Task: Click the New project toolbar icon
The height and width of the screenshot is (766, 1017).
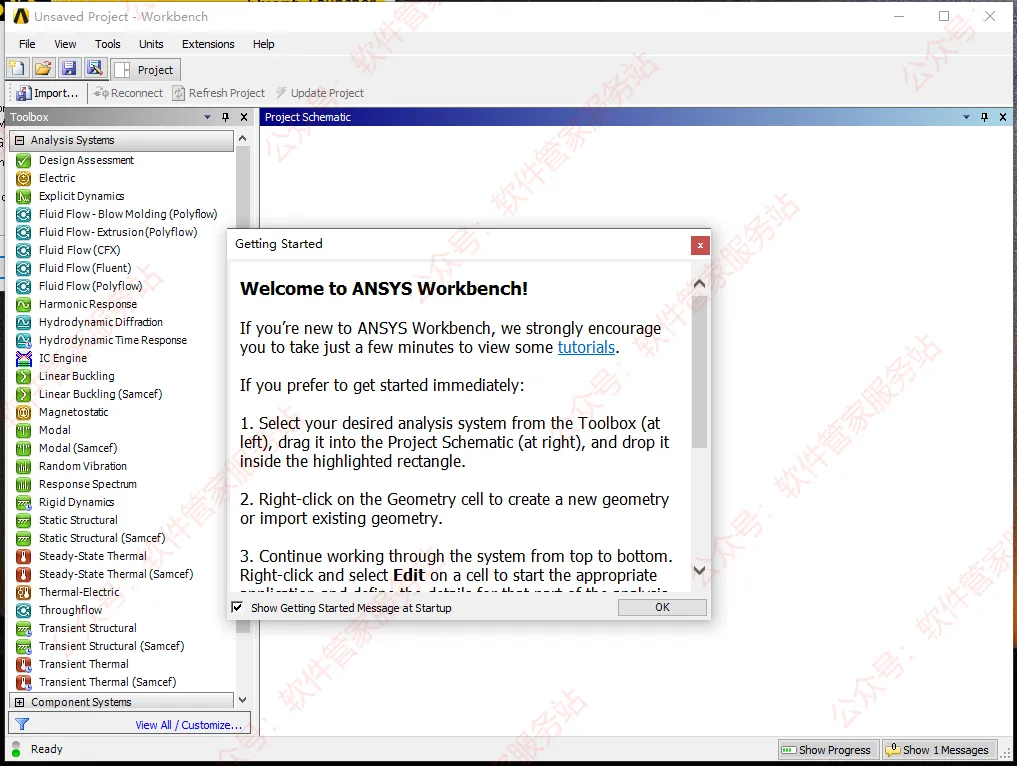Action: 17,68
